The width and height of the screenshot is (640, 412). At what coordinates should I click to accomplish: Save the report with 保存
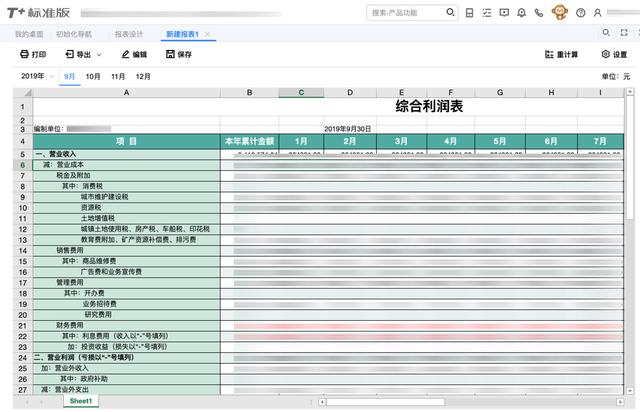pyautogui.click(x=179, y=54)
